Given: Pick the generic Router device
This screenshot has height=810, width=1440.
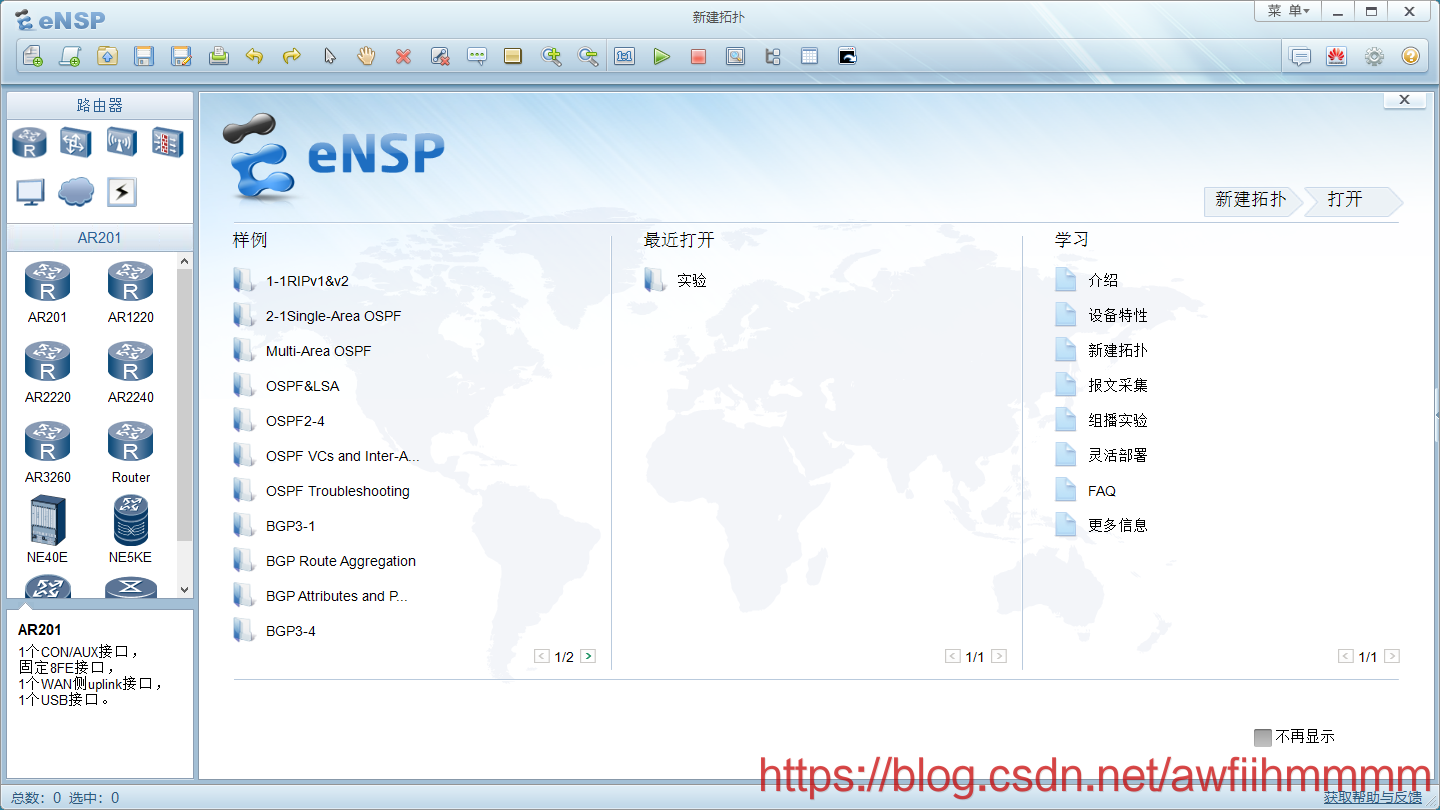Looking at the screenshot, I should click(131, 452).
